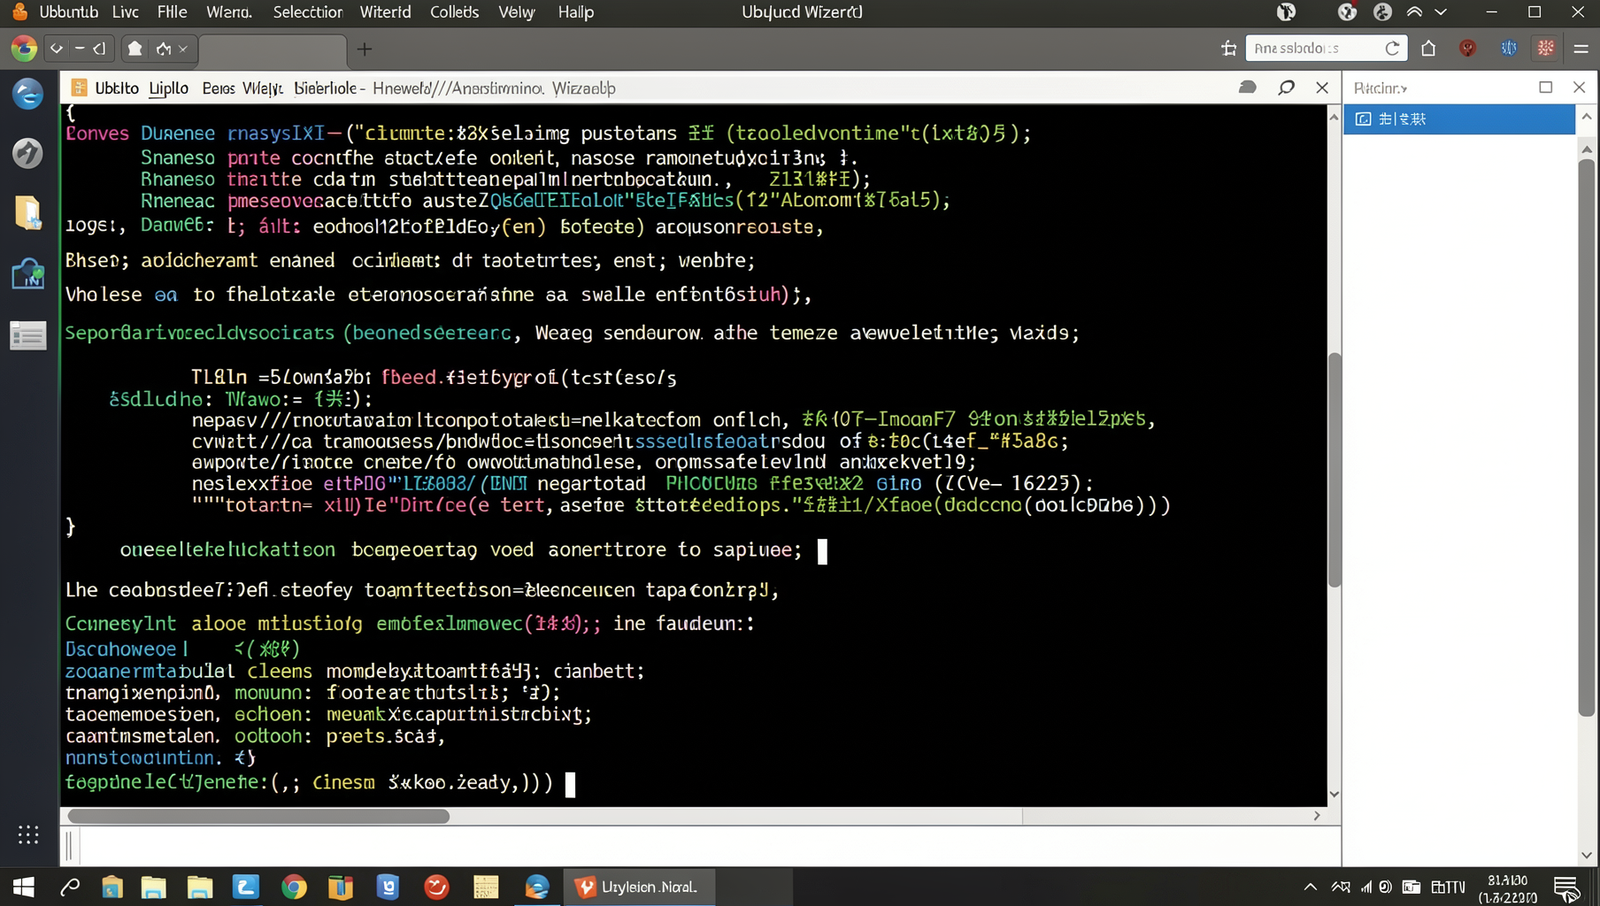The height and width of the screenshot is (906, 1600).
Task: Click the right arrow of horizontal scrollbar
Action: pos(1317,816)
